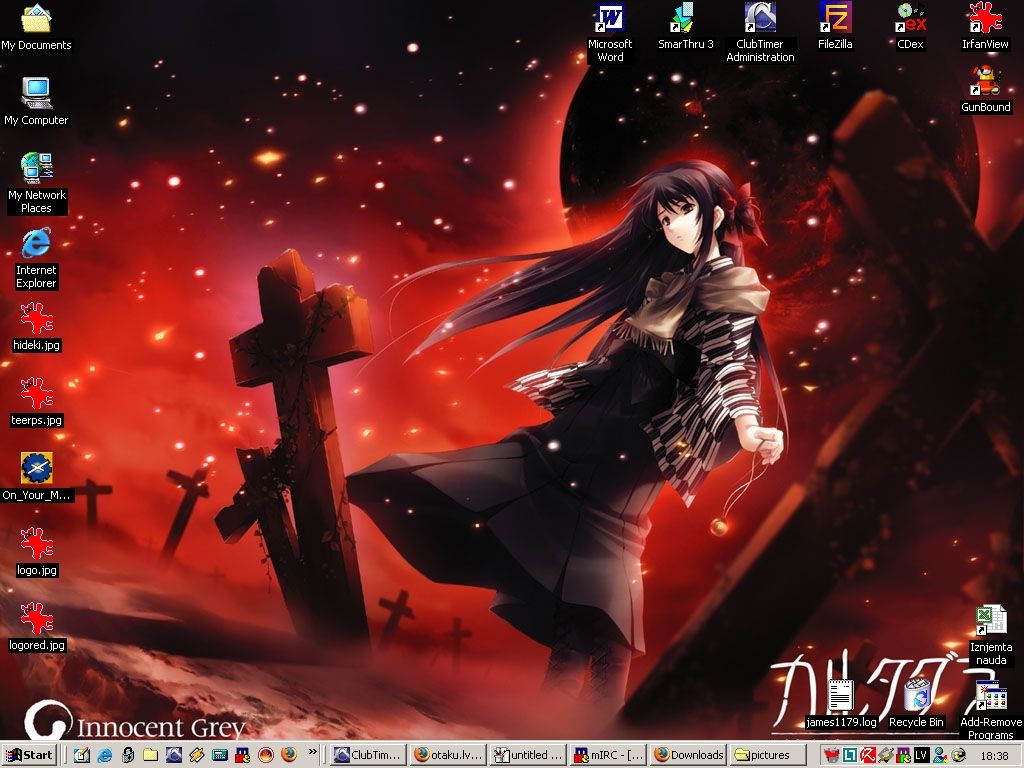The image size is (1024, 768).
Task: Select the Internet Explorer desktop shortcut
Action: (36, 259)
